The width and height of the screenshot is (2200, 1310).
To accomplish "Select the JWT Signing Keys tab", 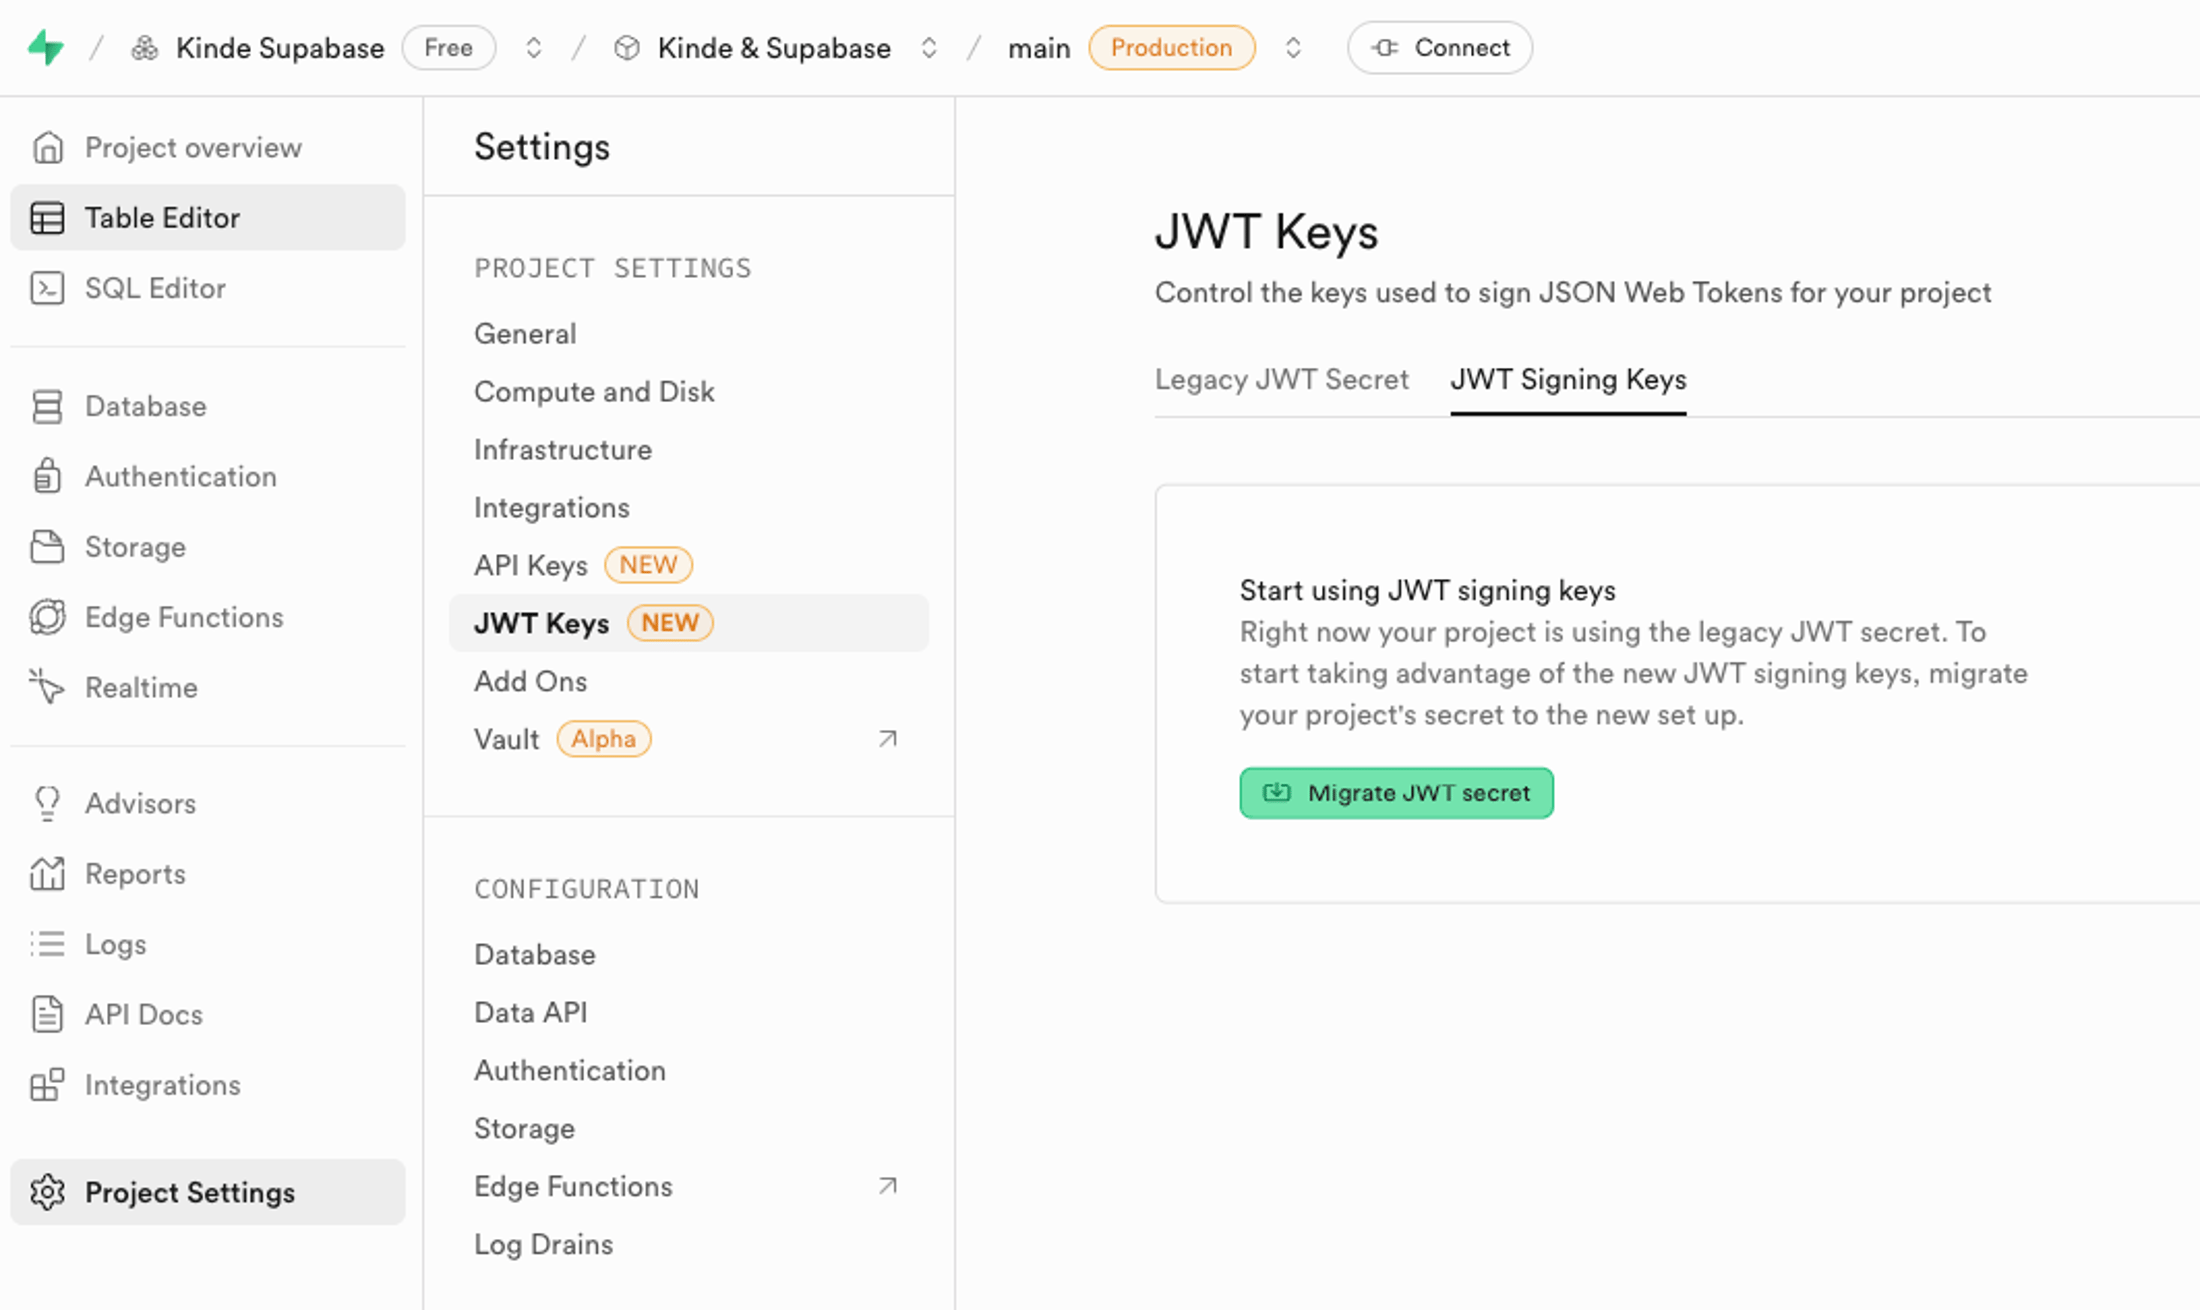I will pyautogui.click(x=1568, y=379).
